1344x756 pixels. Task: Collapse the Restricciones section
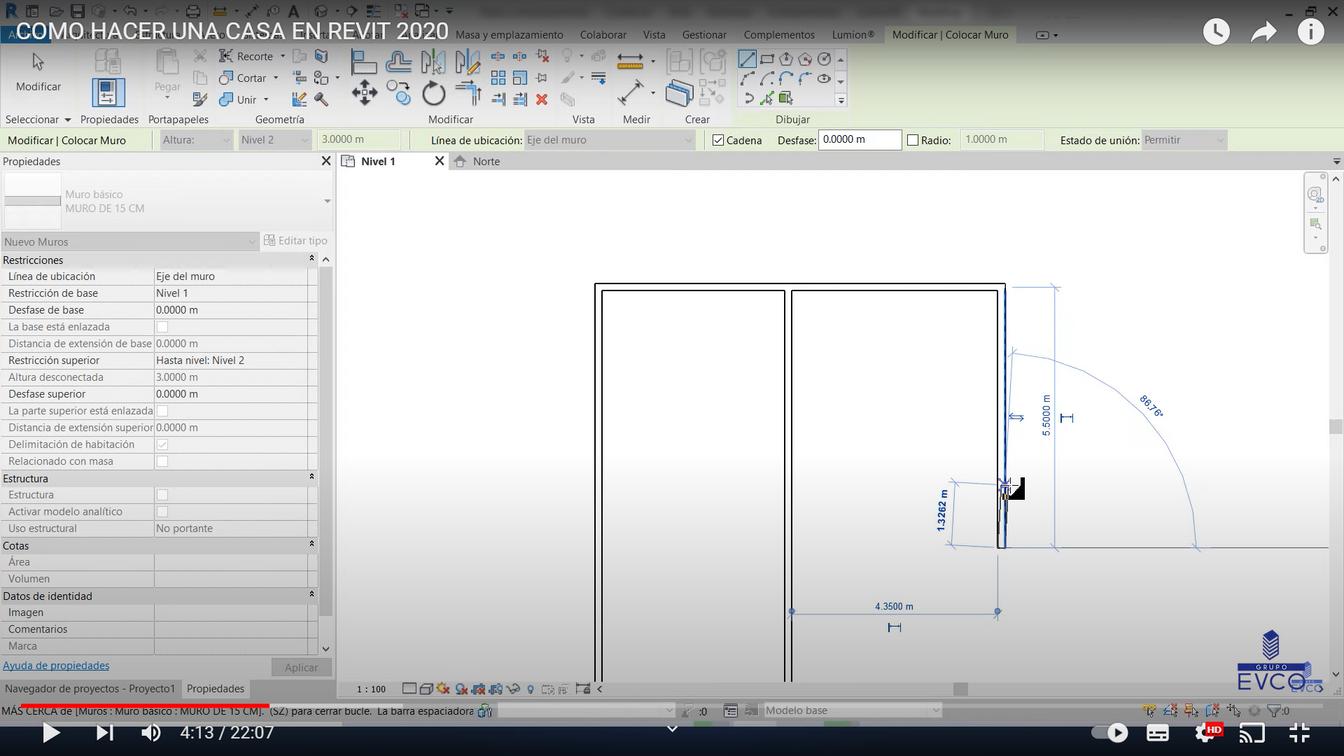[311, 259]
